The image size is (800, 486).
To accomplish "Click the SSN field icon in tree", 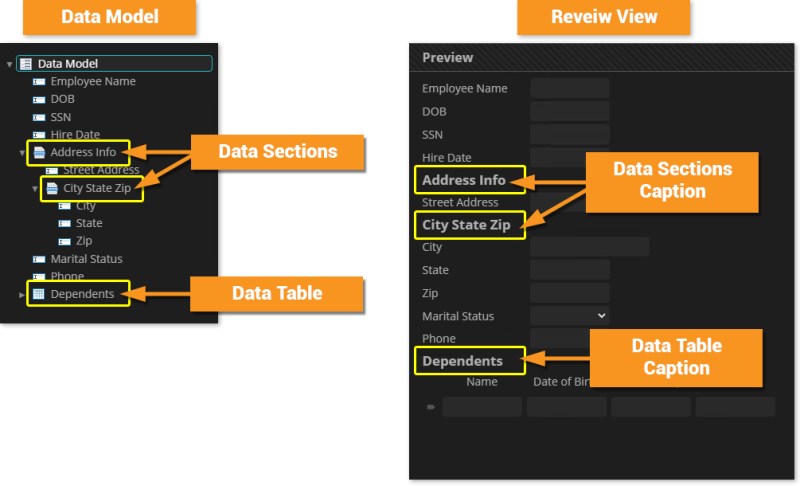I will (x=38, y=117).
